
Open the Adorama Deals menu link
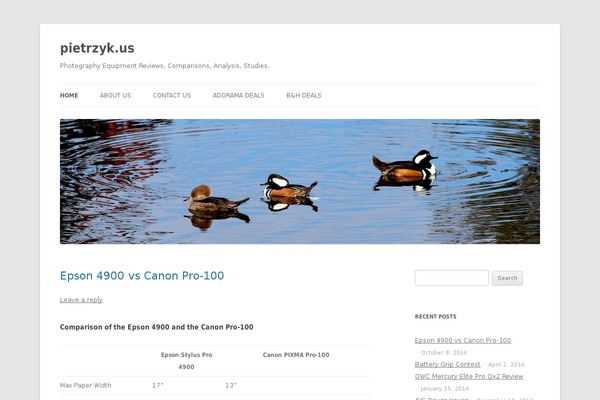click(x=238, y=95)
